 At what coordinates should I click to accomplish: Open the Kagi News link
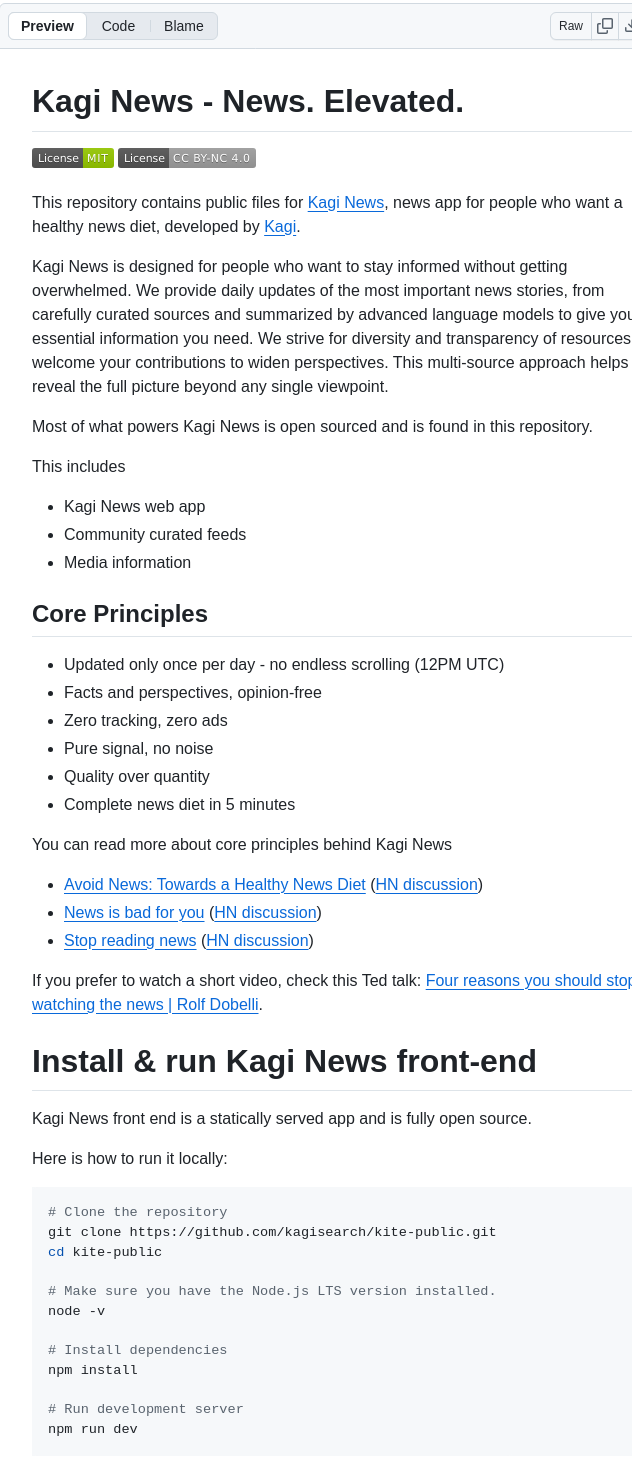pos(345,202)
